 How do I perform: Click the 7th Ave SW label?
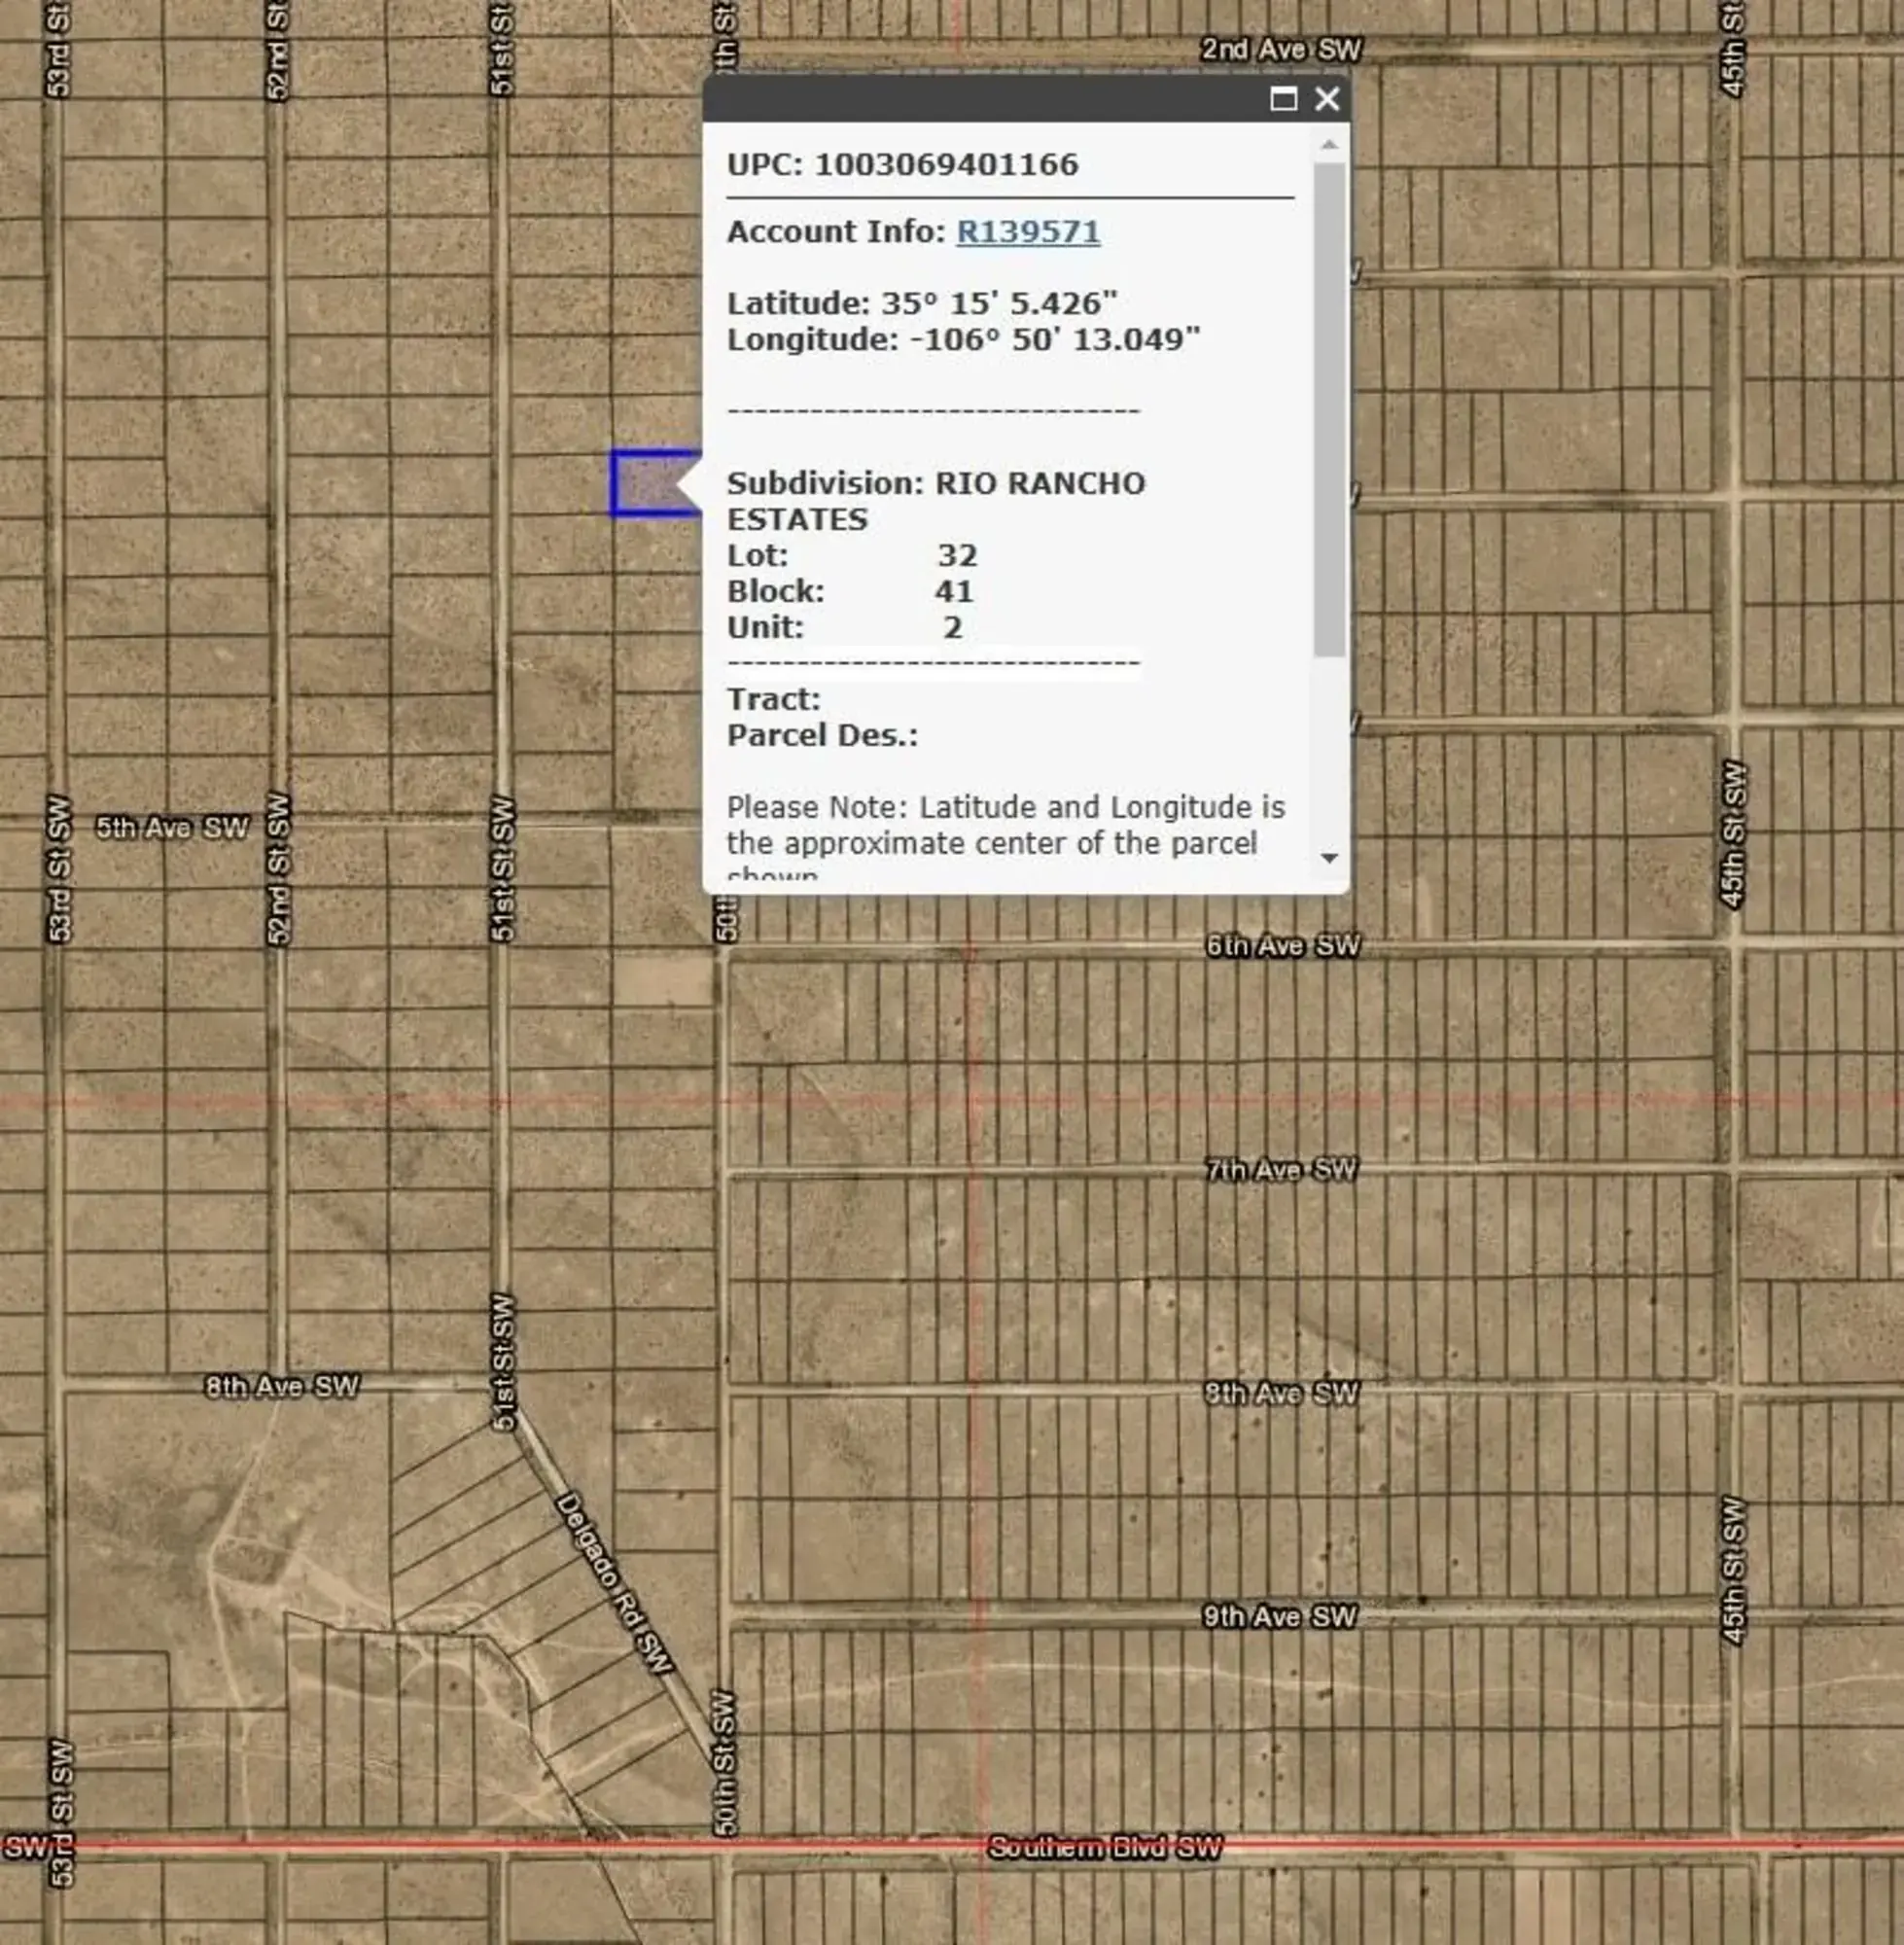point(1281,1169)
